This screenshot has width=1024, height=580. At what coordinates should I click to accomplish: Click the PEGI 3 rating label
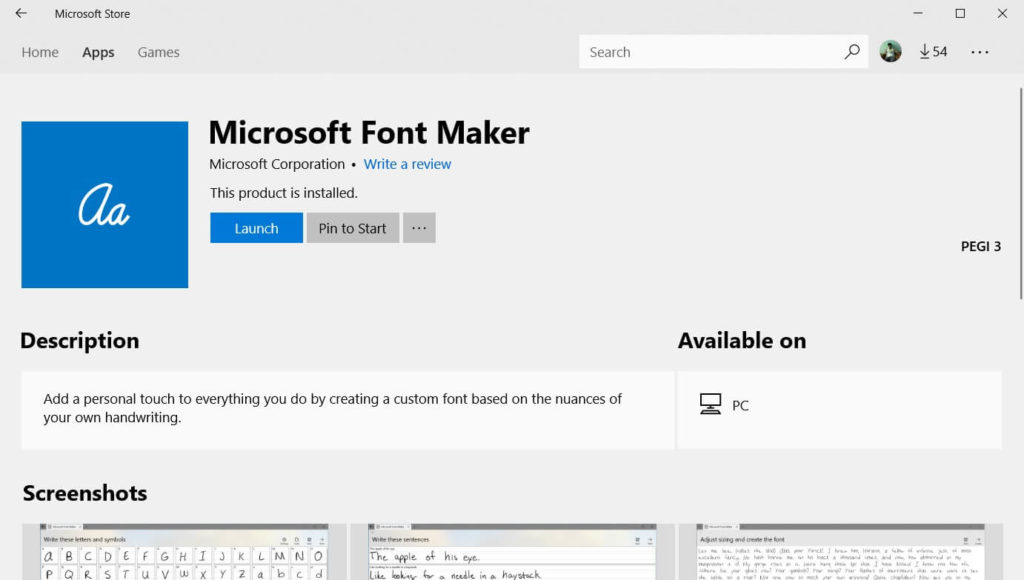coord(980,247)
